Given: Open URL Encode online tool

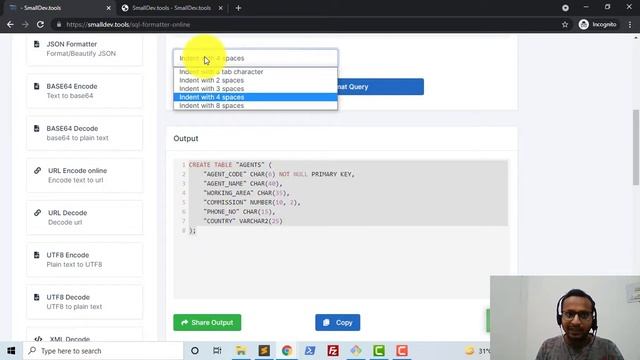Looking at the screenshot, I should pyautogui.click(x=84, y=175).
